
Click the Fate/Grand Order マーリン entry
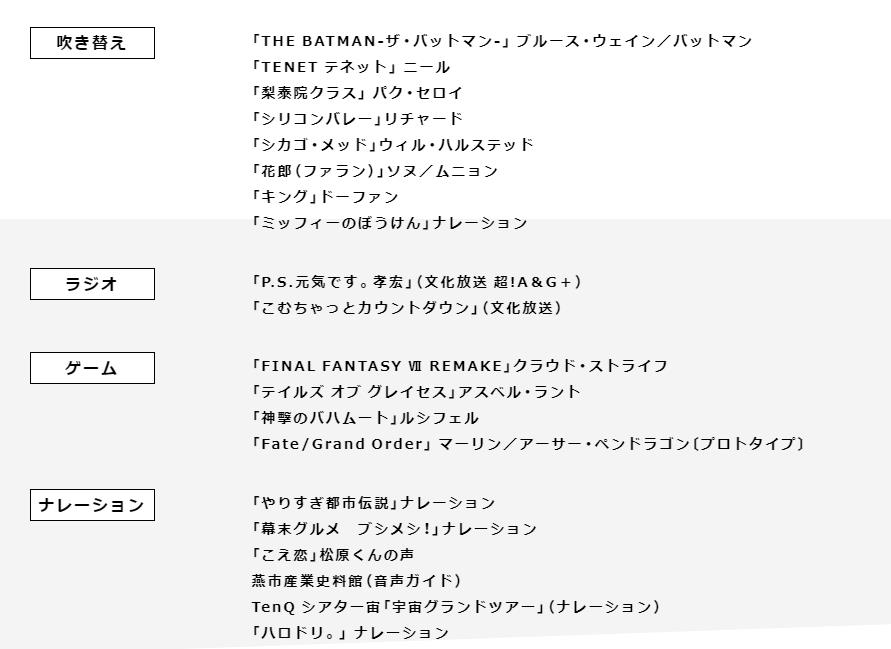527,444
